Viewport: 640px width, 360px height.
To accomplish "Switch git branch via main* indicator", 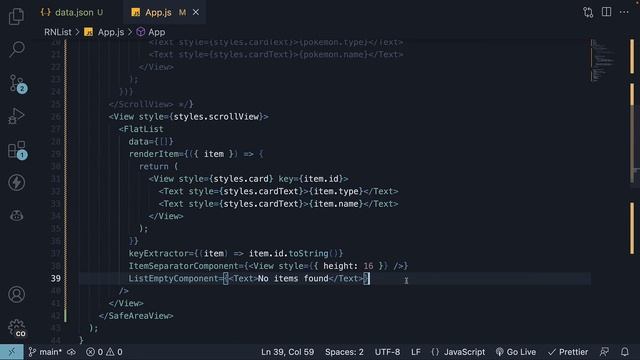I will tap(45, 352).
